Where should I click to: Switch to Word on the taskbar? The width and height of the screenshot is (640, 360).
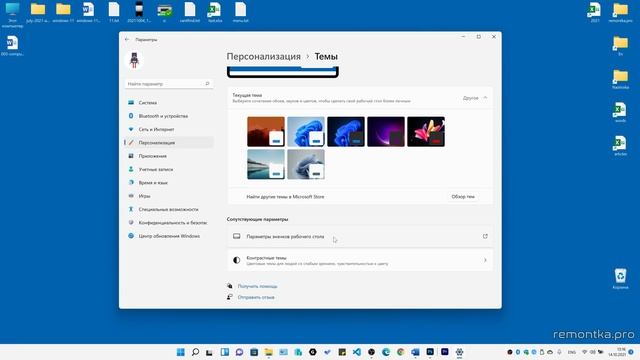[415, 352]
